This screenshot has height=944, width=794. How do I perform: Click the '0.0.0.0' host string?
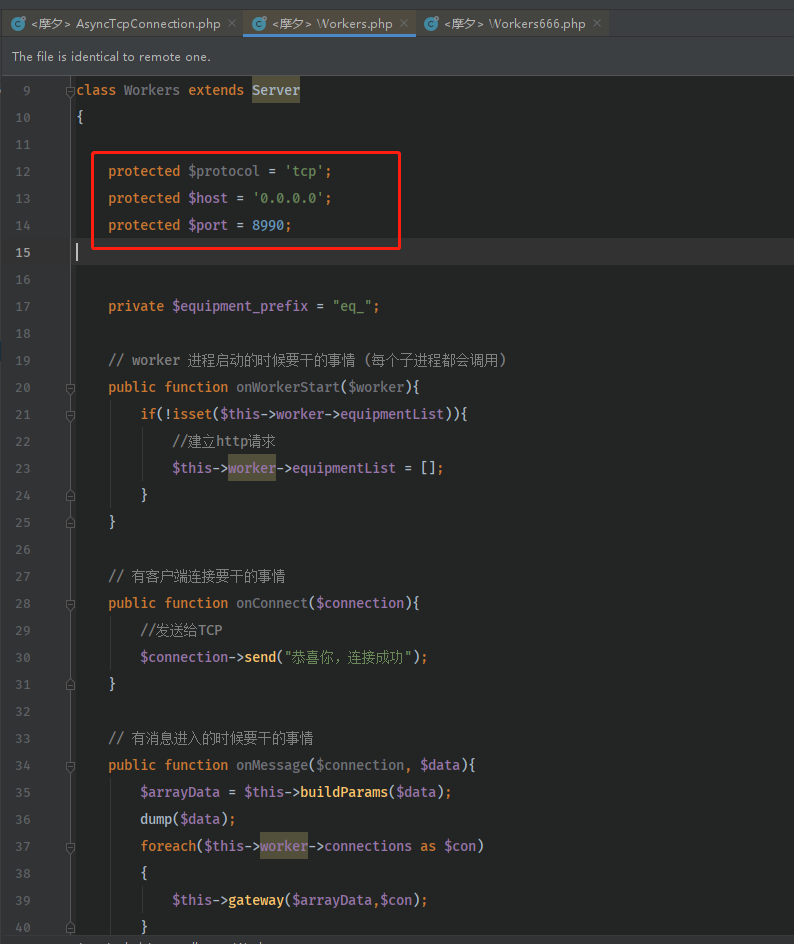pos(288,198)
